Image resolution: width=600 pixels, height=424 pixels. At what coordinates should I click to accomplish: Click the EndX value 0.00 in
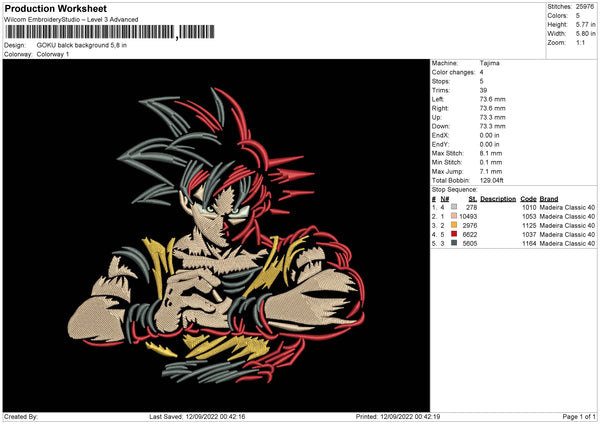[x=489, y=135]
